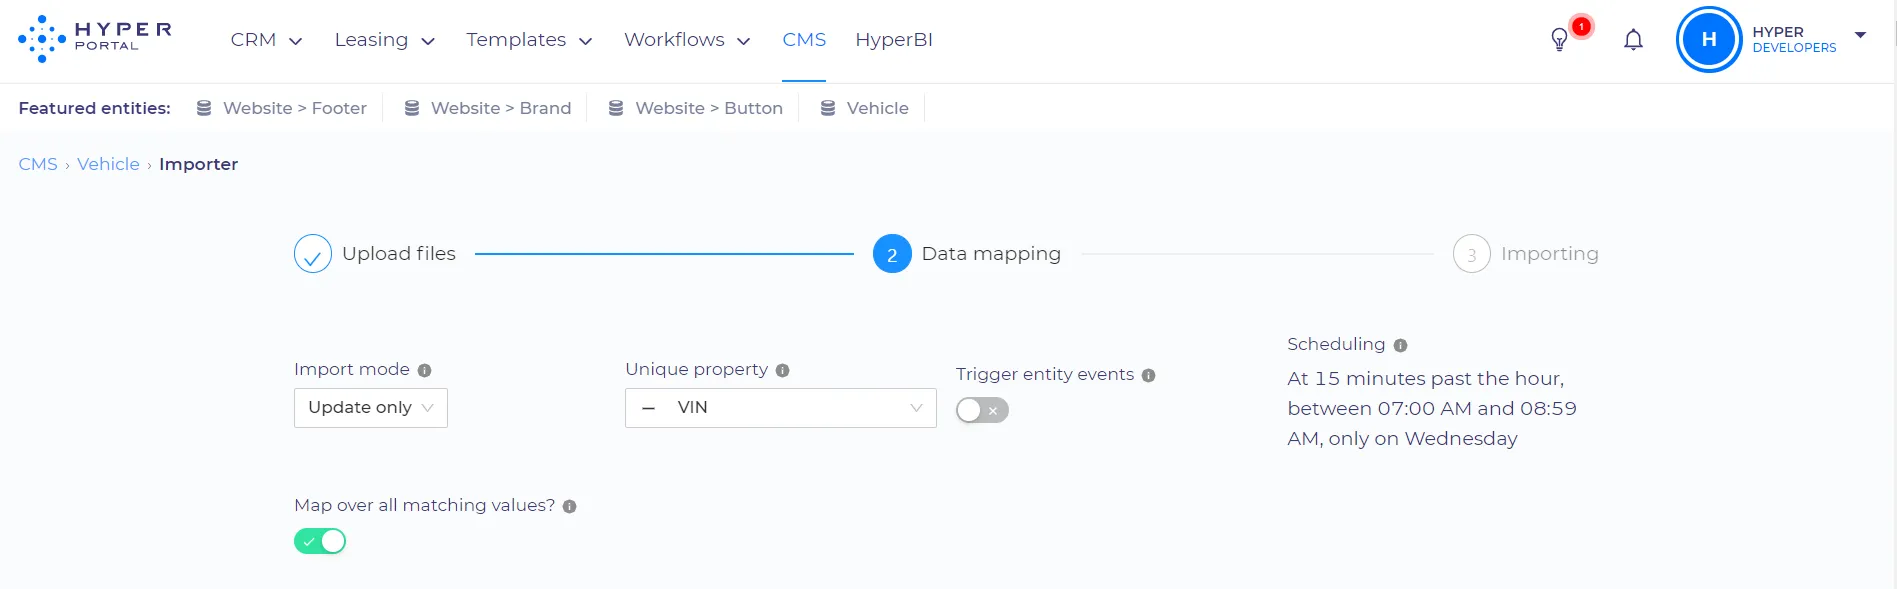The width and height of the screenshot is (1897, 589).
Task: Open the Import mode dropdown
Action: click(371, 408)
